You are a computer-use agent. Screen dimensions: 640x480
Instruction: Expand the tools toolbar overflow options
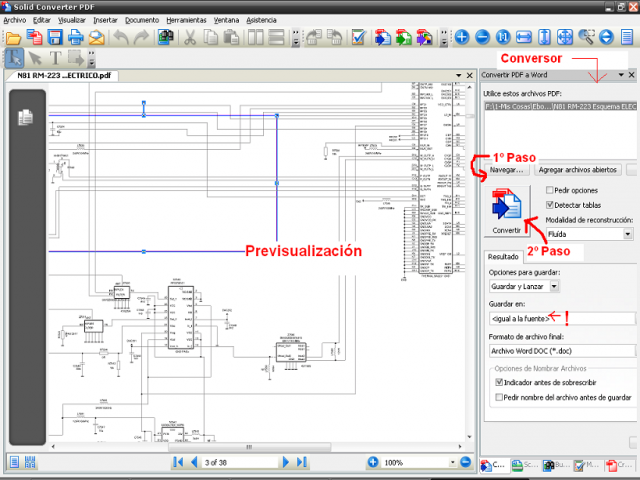click(x=92, y=58)
